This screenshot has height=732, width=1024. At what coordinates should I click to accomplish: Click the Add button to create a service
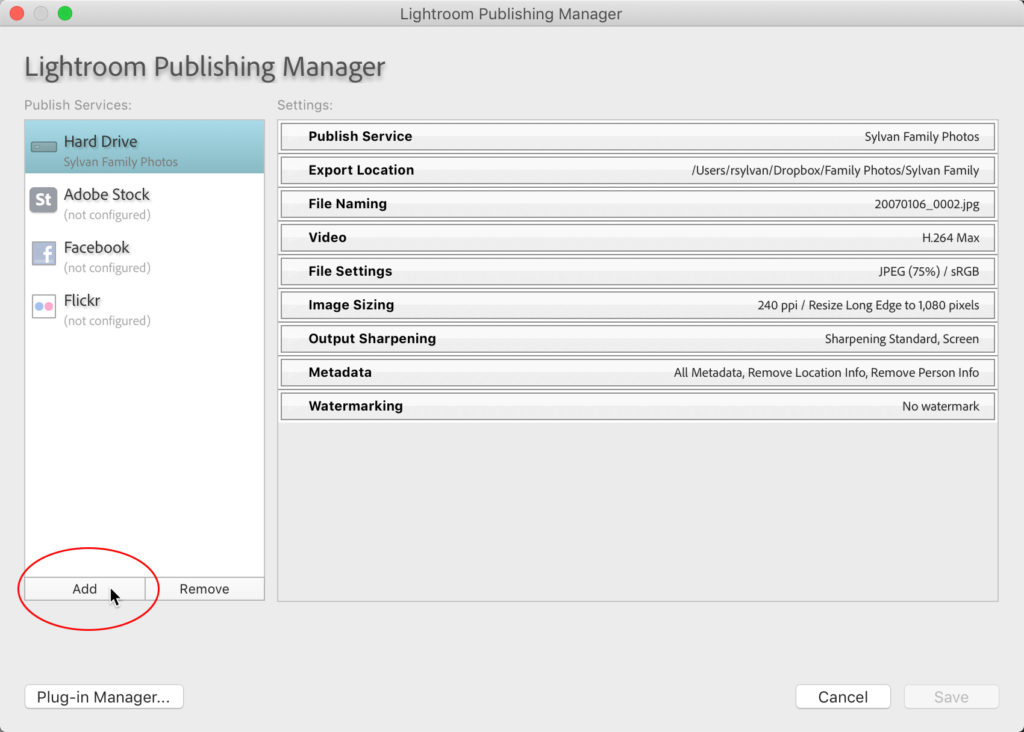point(84,589)
